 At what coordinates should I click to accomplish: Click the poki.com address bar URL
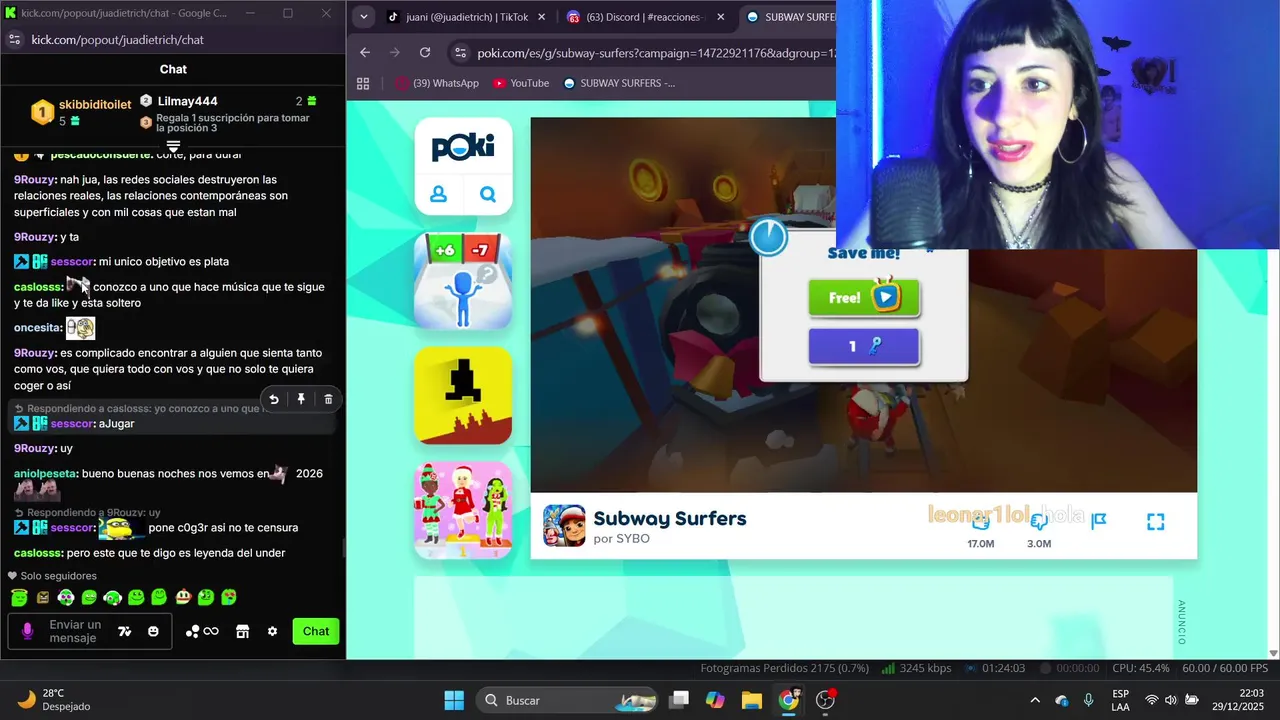tap(655, 53)
